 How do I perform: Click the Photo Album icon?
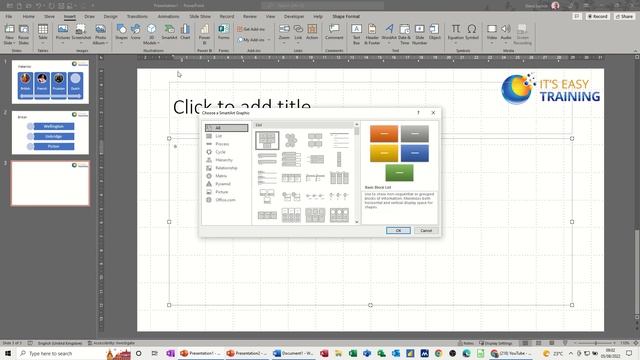[100, 29]
